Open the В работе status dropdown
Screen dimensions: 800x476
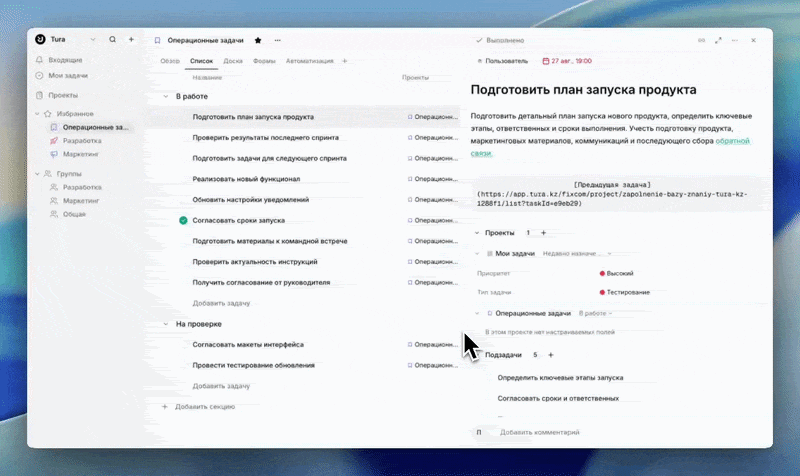coord(595,313)
